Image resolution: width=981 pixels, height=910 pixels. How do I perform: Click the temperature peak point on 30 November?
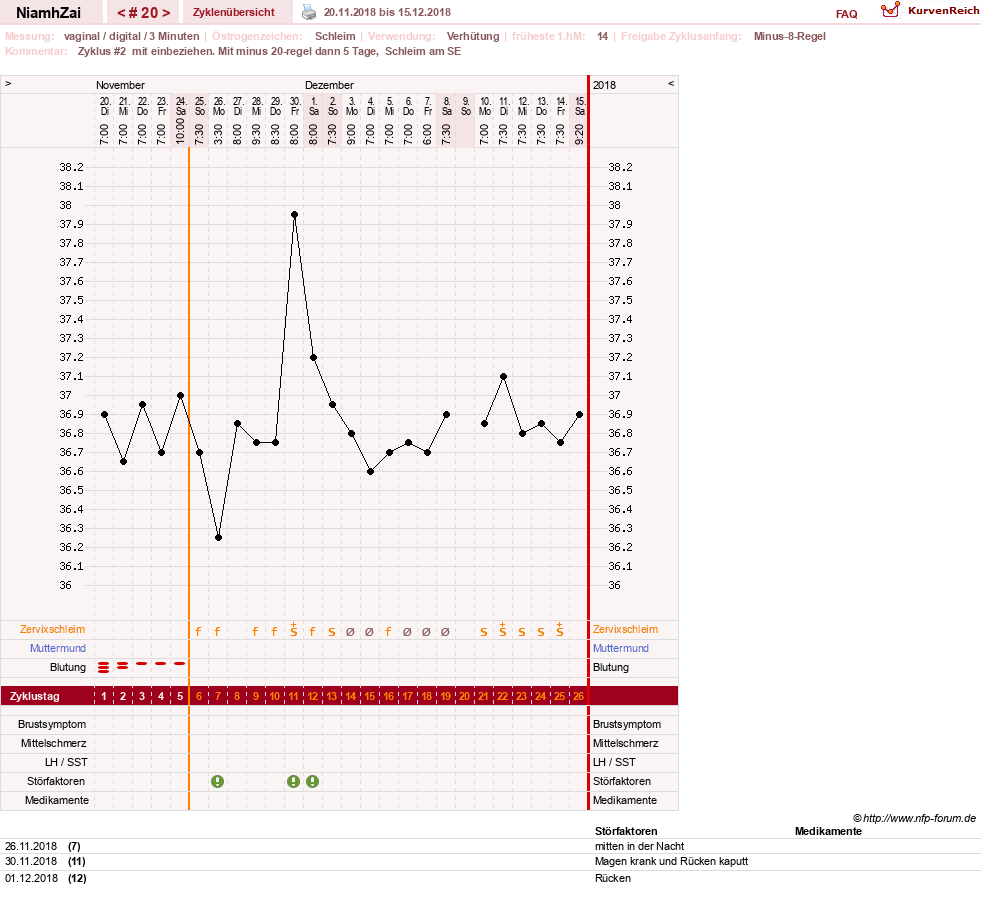(x=294, y=215)
